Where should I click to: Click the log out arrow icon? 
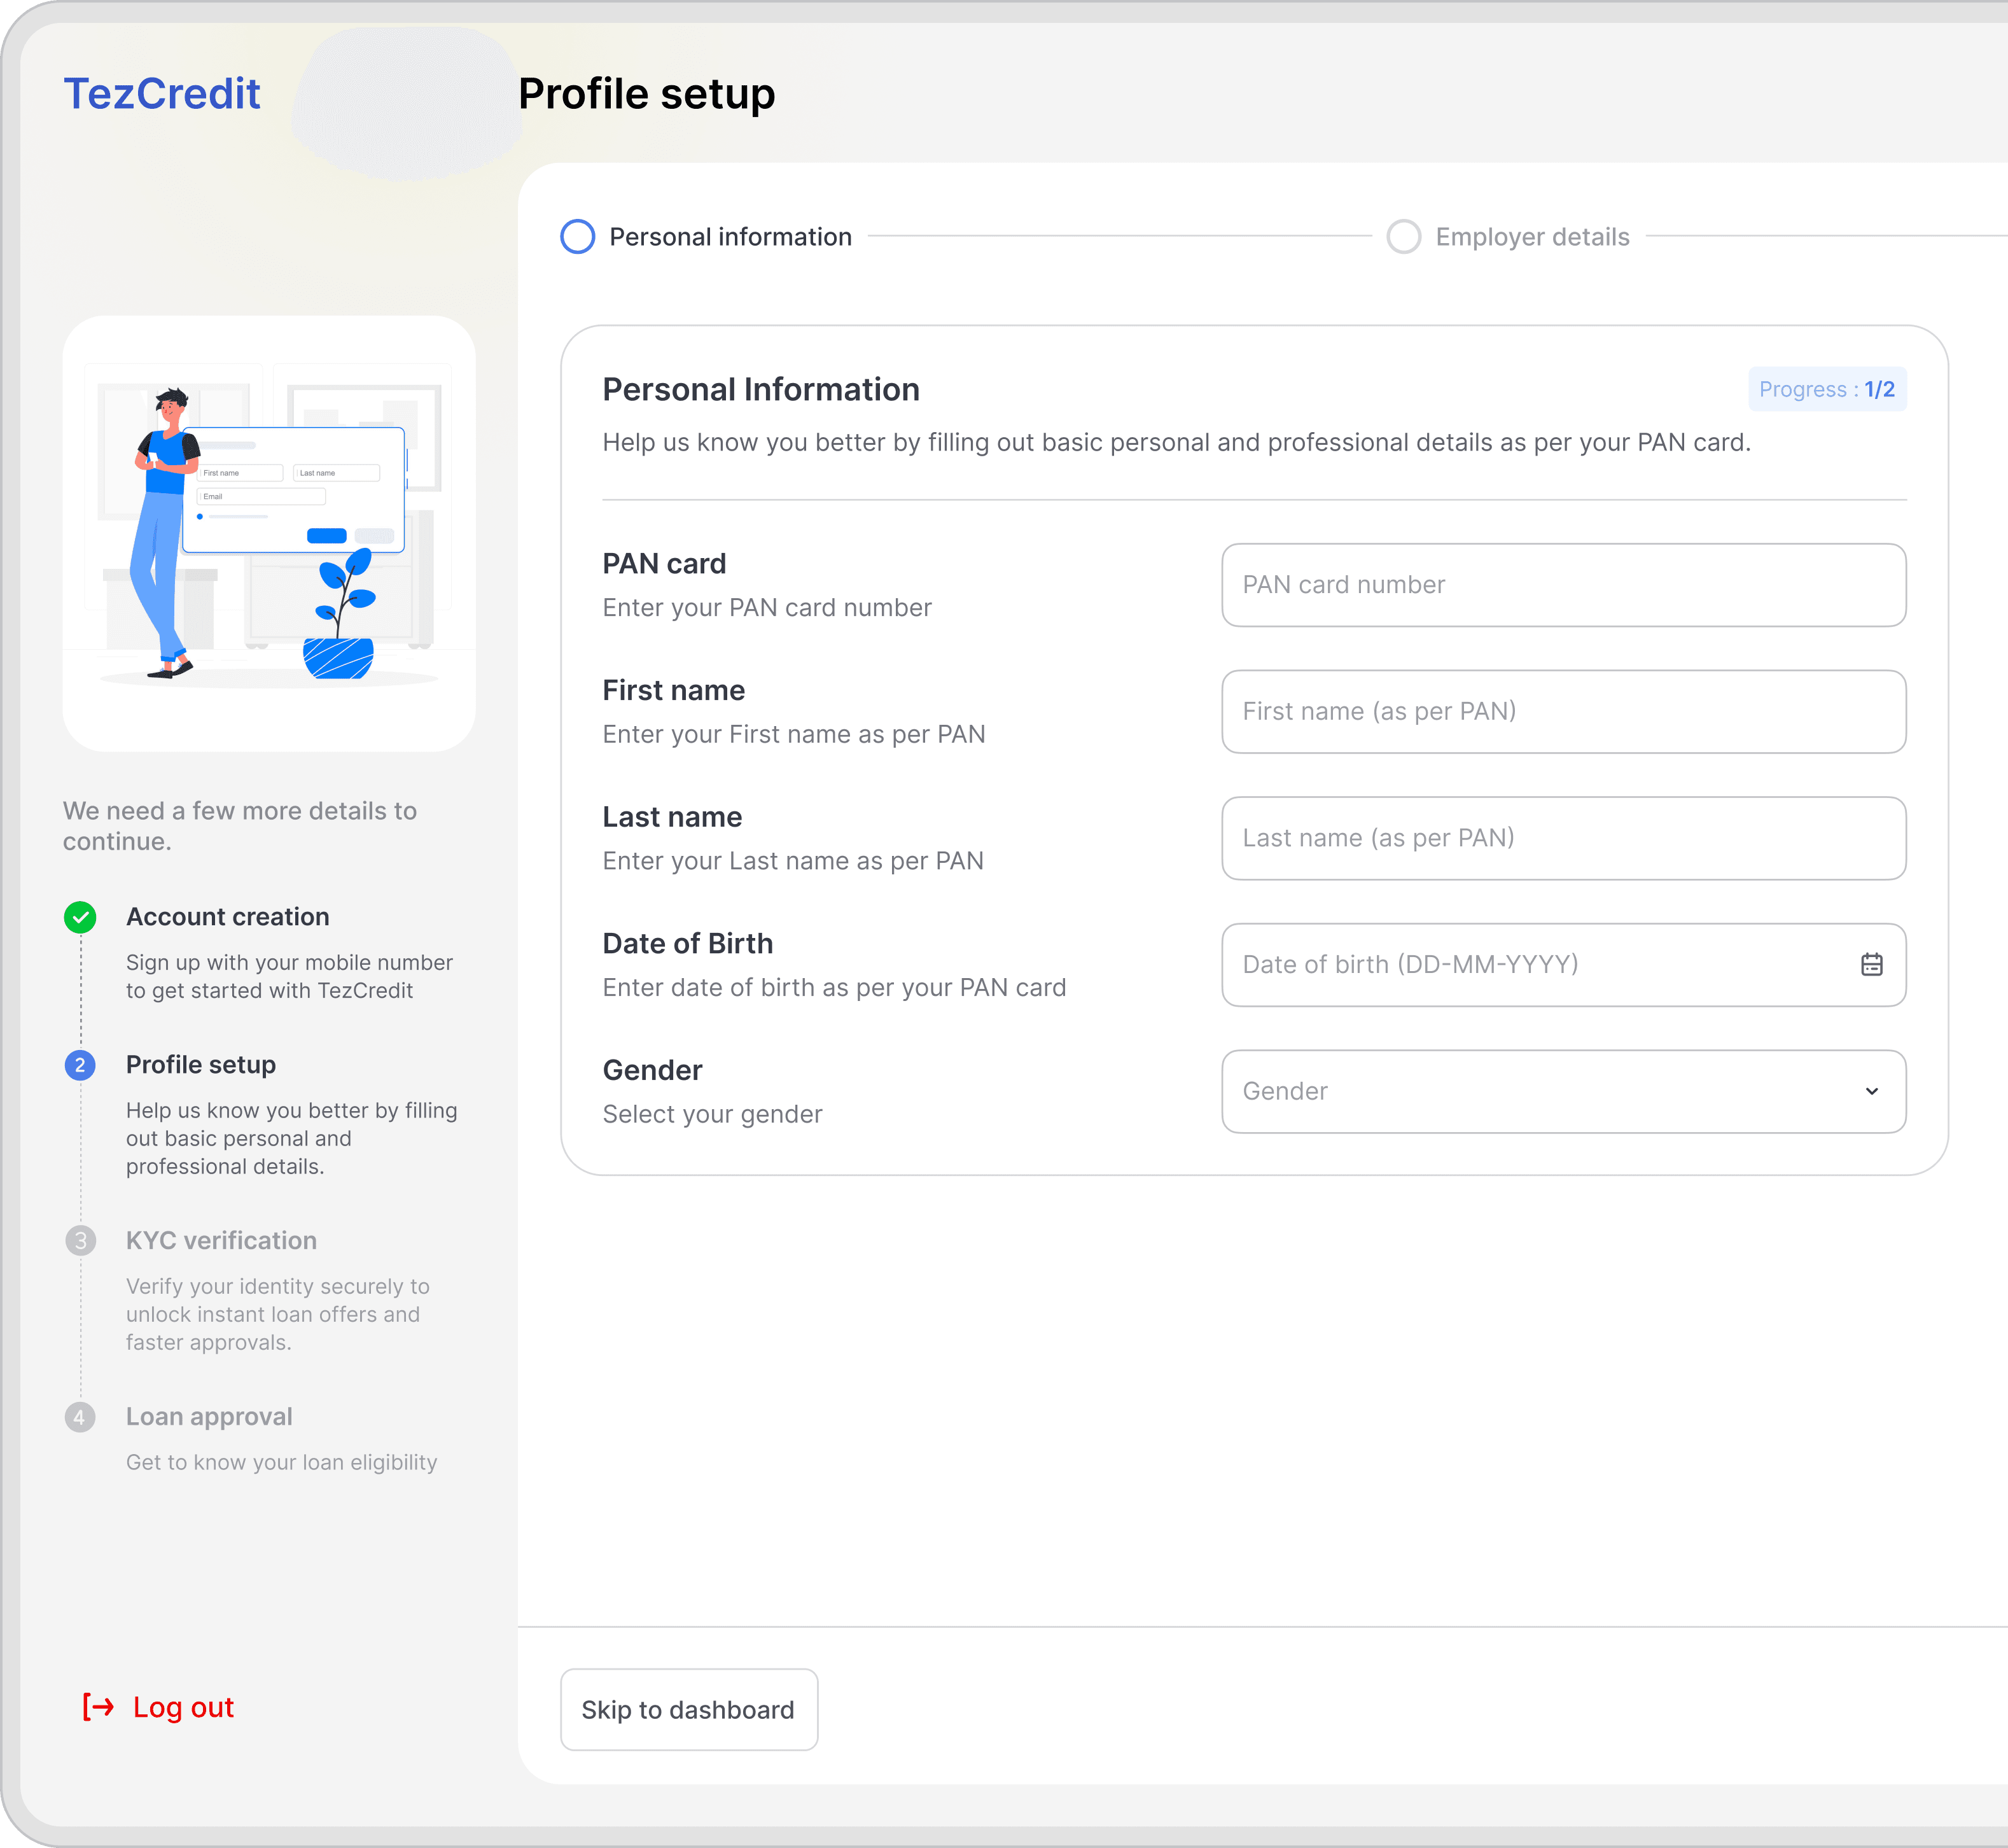97,1706
